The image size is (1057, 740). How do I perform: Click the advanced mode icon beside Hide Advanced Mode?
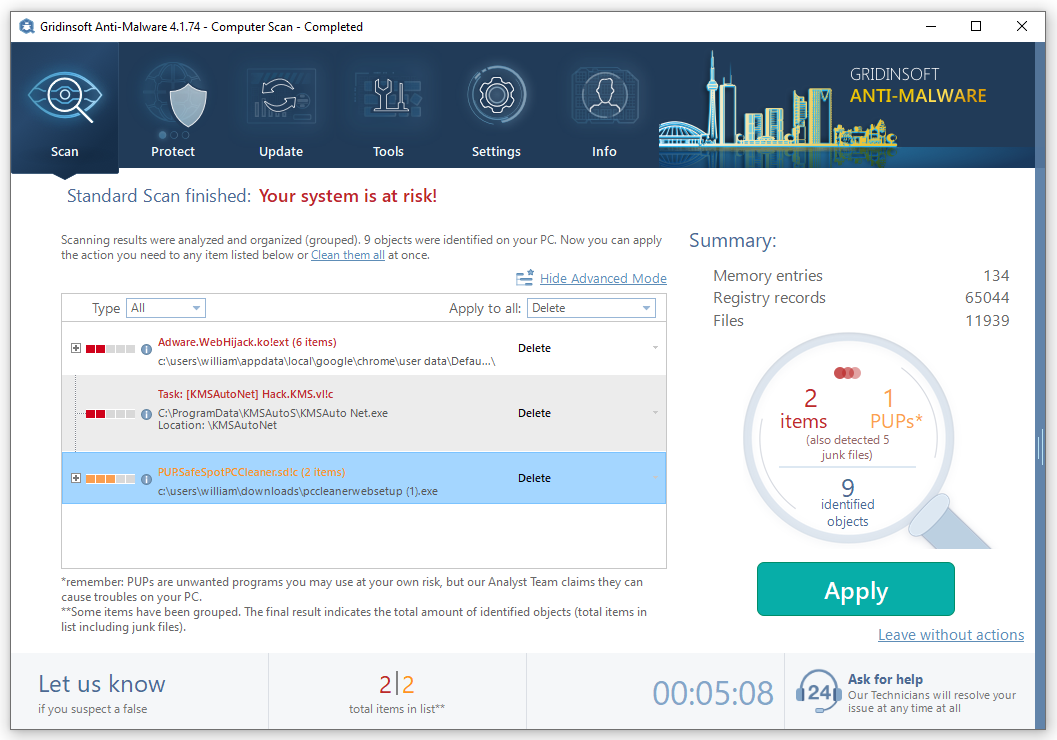click(524, 278)
